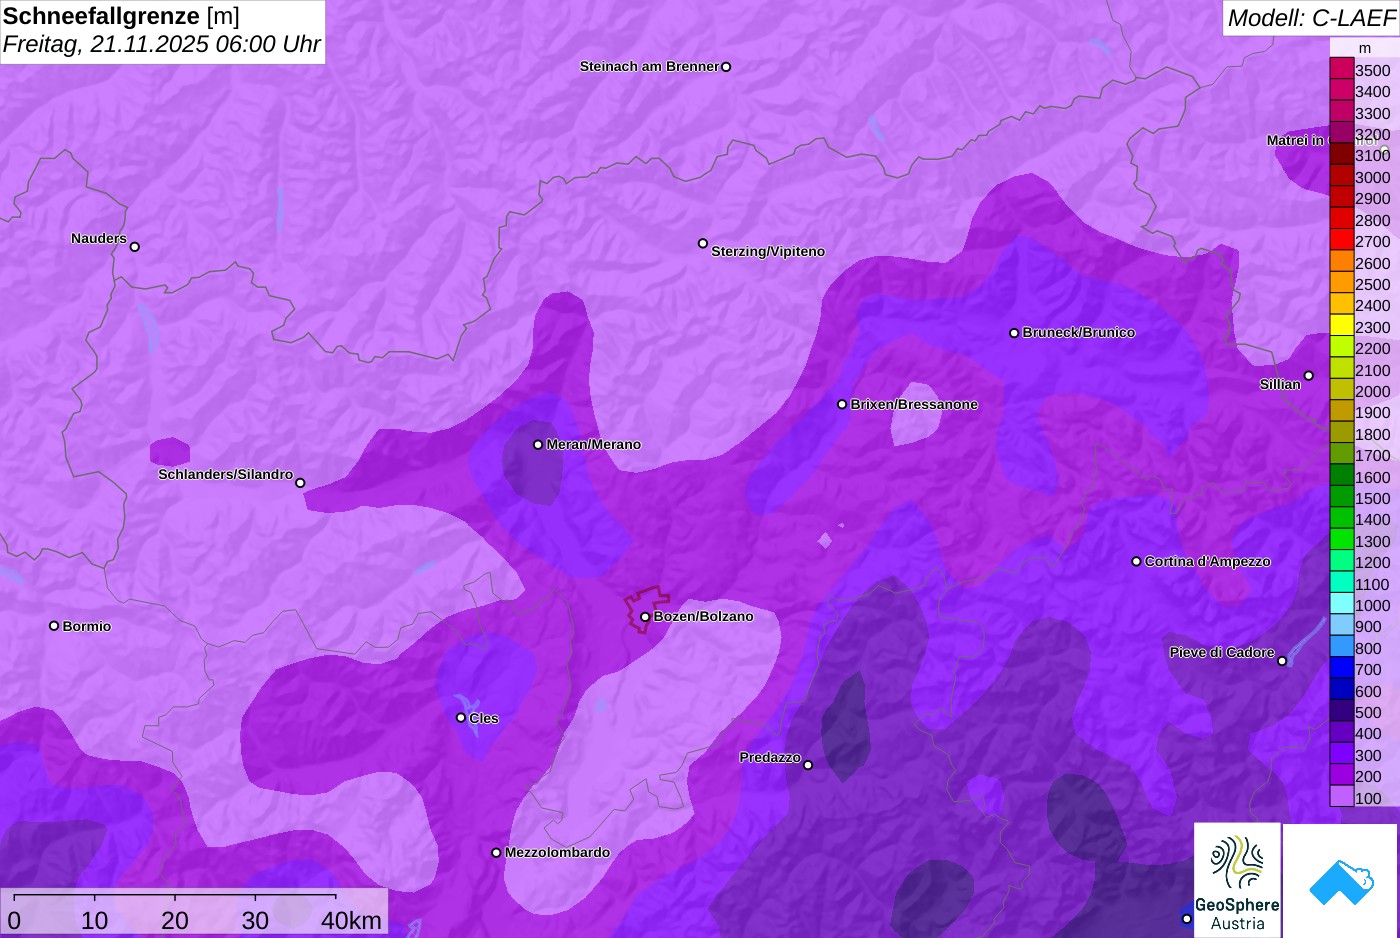Click the 20 scale bar label
1400x938 pixels.
pyautogui.click(x=175, y=921)
